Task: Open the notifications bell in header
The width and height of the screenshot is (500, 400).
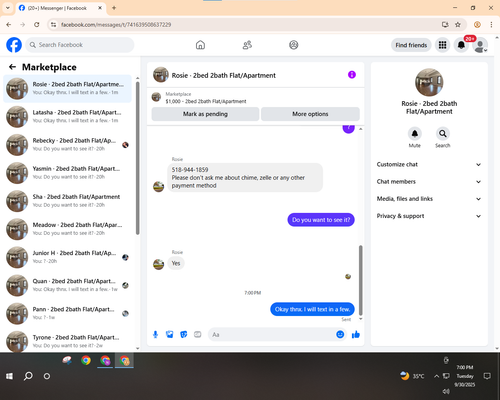Action: point(461,45)
